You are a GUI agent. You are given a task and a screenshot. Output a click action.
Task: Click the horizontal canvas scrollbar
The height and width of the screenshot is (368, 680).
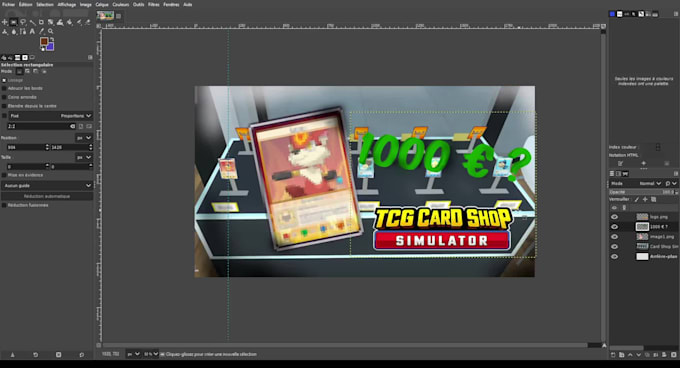(x=345, y=345)
